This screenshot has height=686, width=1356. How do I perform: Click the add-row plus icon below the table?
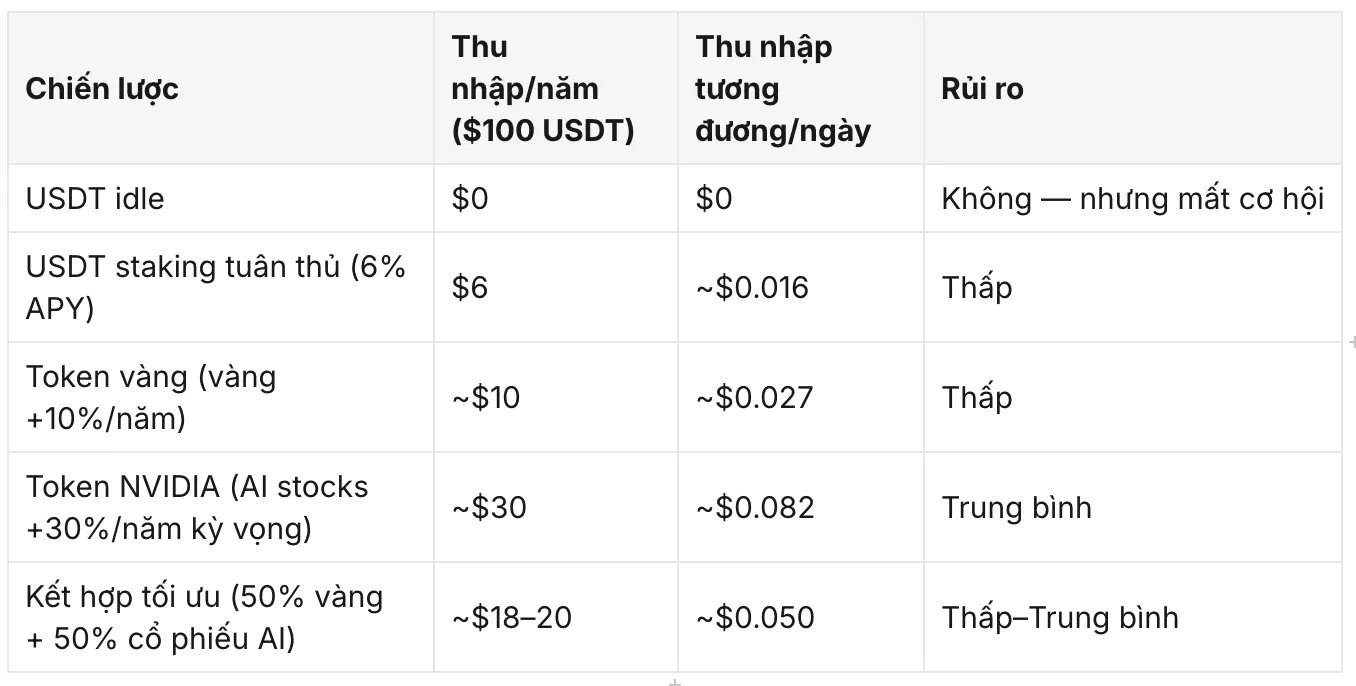675,682
